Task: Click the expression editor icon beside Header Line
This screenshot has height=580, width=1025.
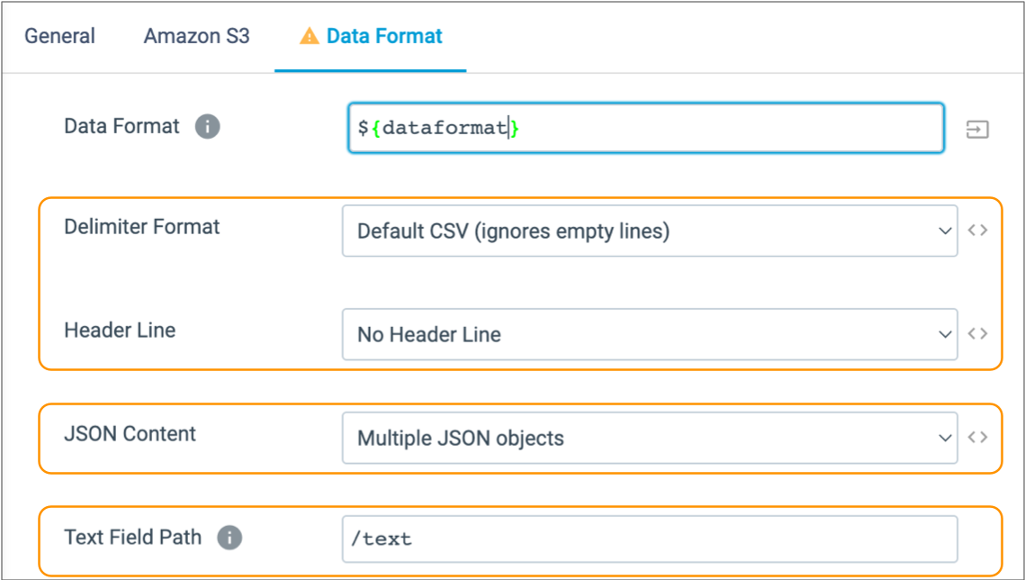Action: pyautogui.click(x=977, y=333)
